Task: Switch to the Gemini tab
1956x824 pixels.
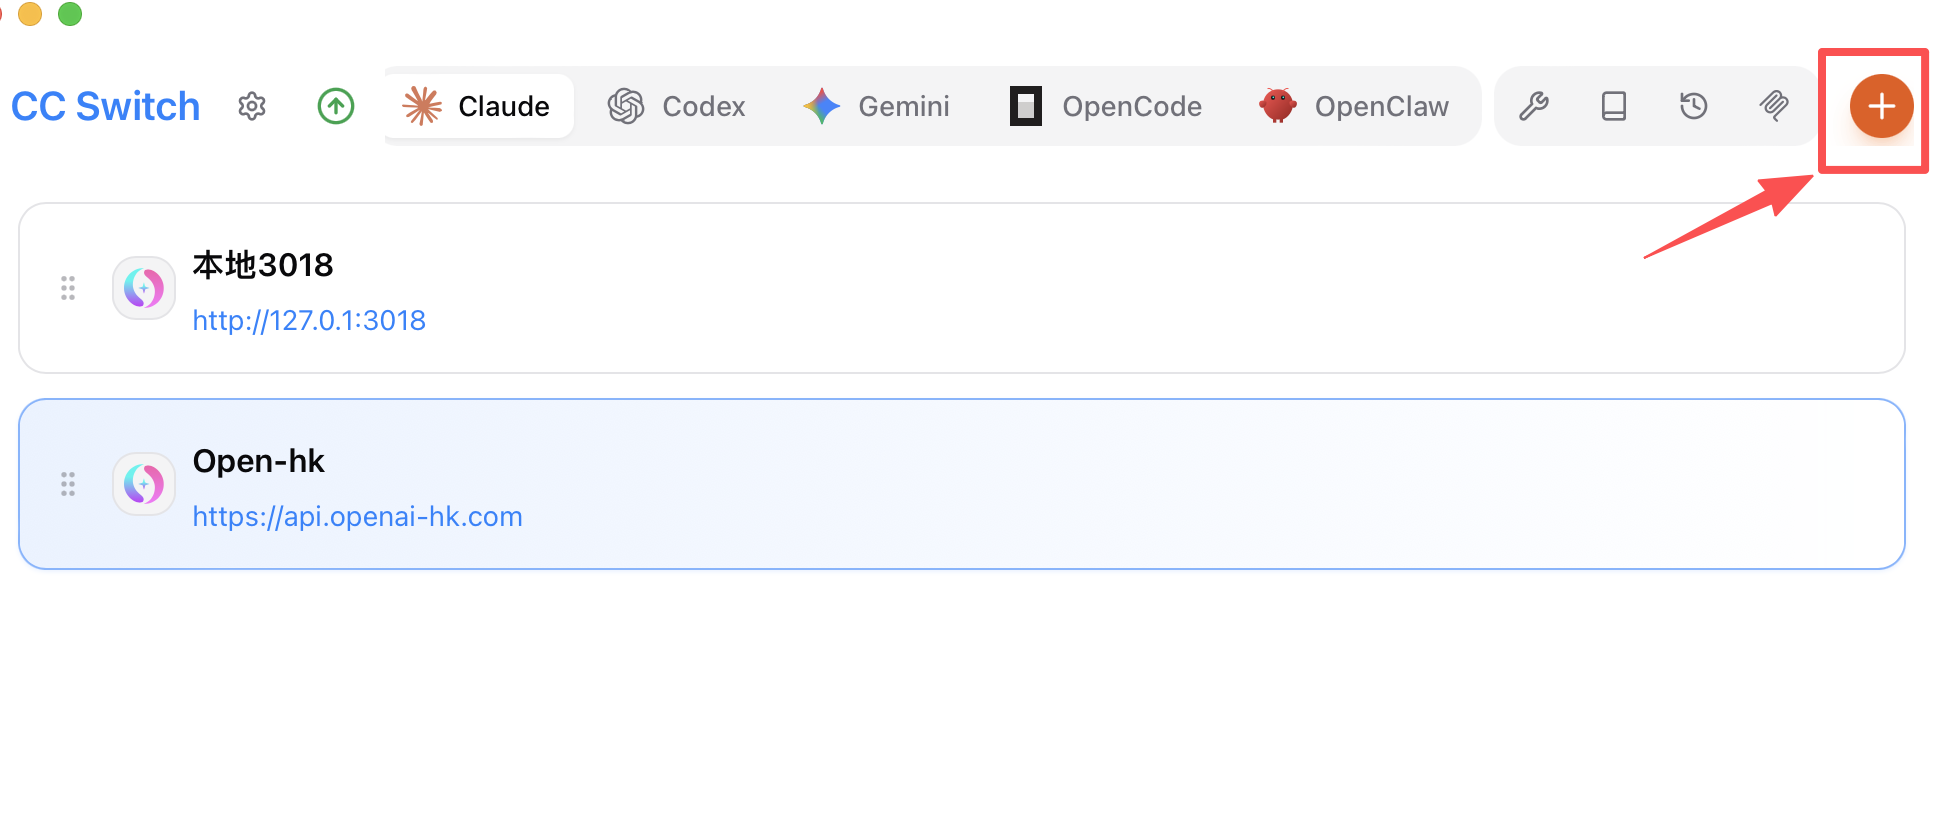Action: coord(877,106)
